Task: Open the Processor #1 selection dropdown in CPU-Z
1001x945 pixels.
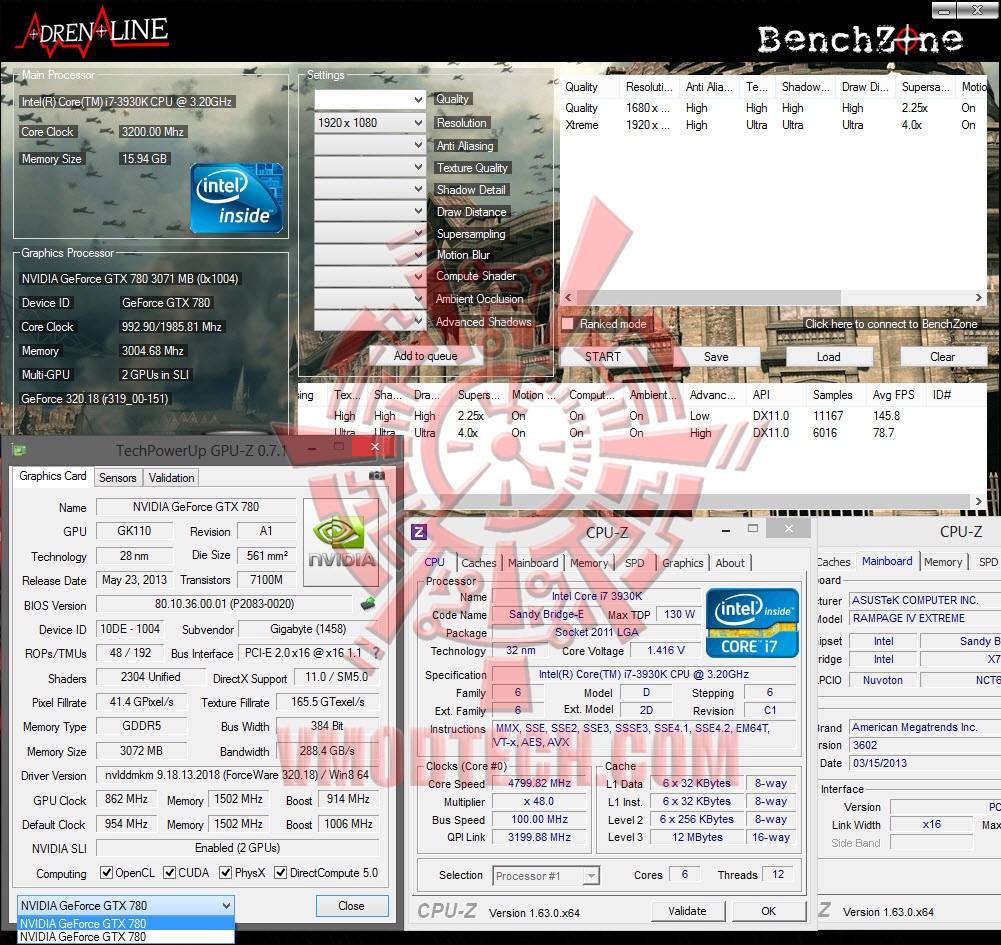Action: (x=546, y=876)
